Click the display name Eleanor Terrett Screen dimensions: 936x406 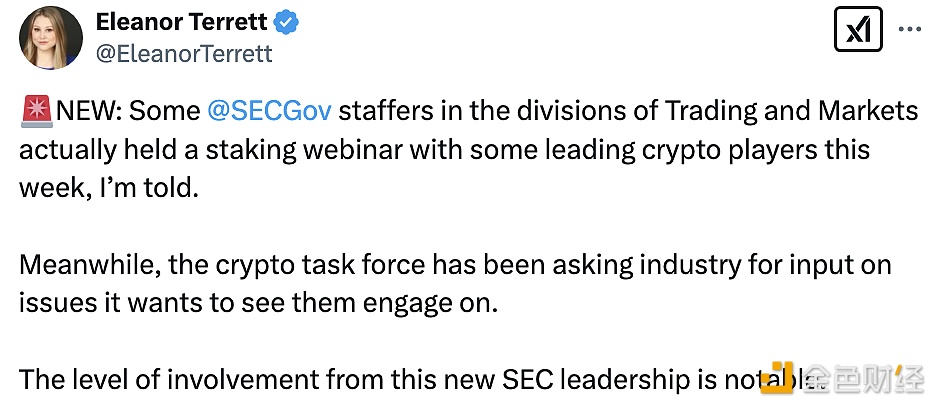(179, 22)
